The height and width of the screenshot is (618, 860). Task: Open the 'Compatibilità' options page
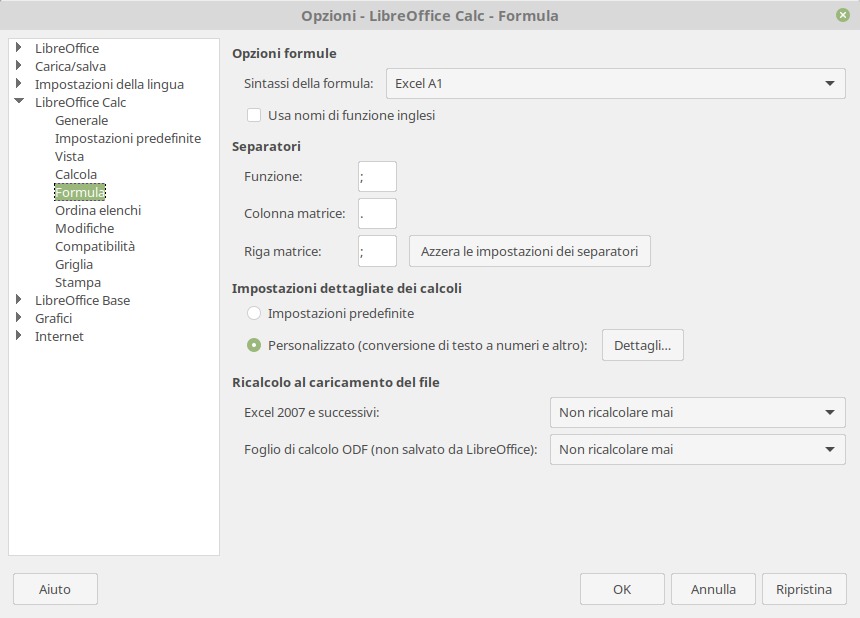[x=95, y=246]
